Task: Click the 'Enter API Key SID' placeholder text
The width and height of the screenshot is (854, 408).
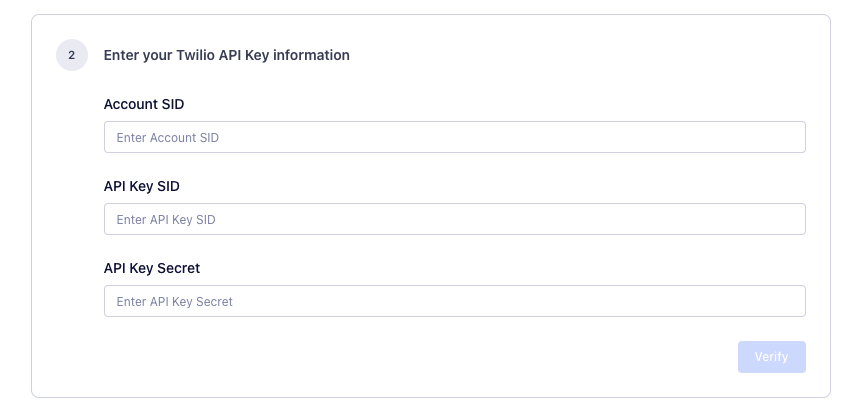Action: tap(166, 220)
